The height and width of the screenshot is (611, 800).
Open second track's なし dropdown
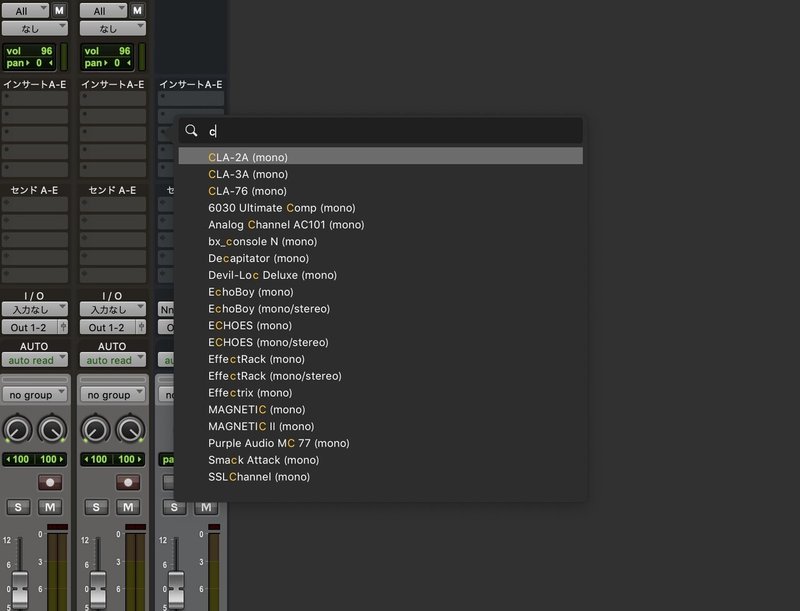coord(113,29)
